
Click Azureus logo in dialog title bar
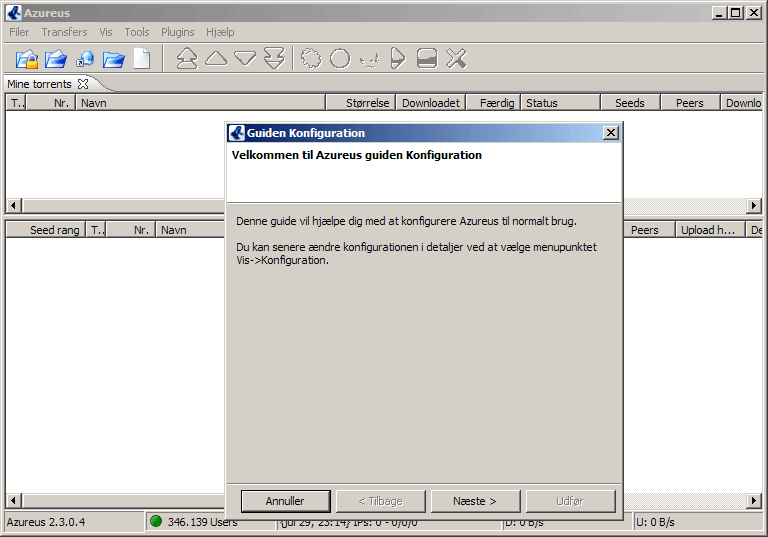(x=237, y=133)
